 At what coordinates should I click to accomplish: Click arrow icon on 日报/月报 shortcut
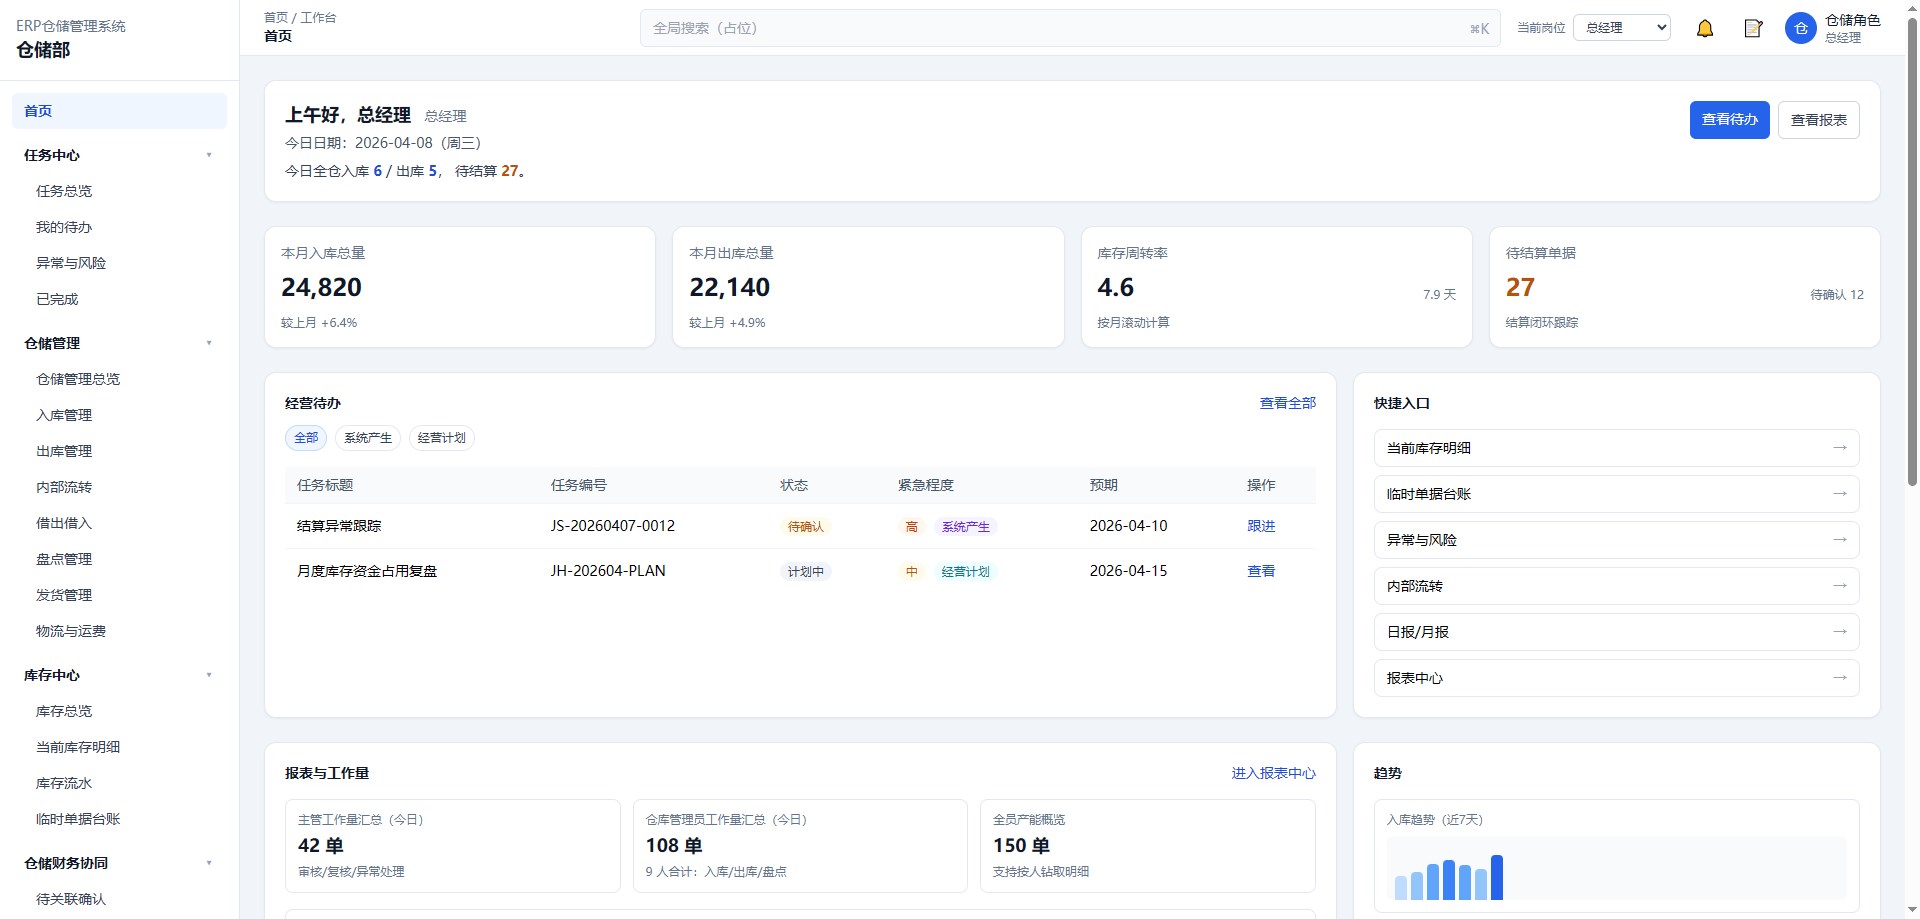click(x=1839, y=632)
